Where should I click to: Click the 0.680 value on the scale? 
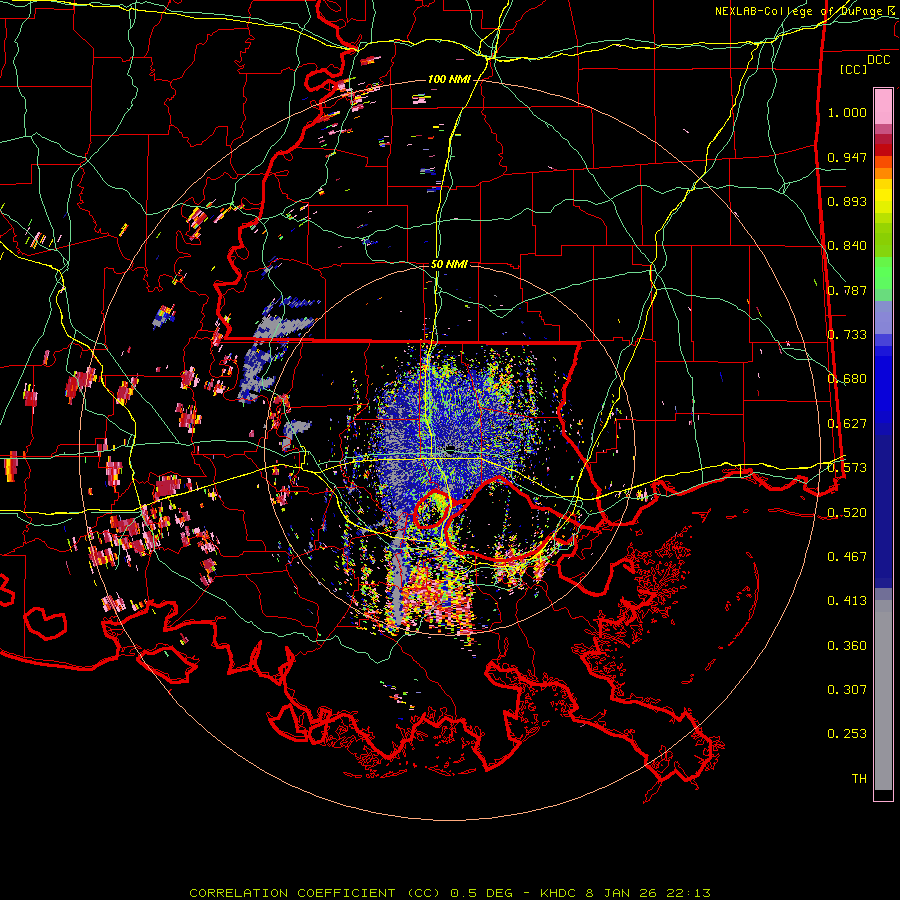[x=847, y=379]
